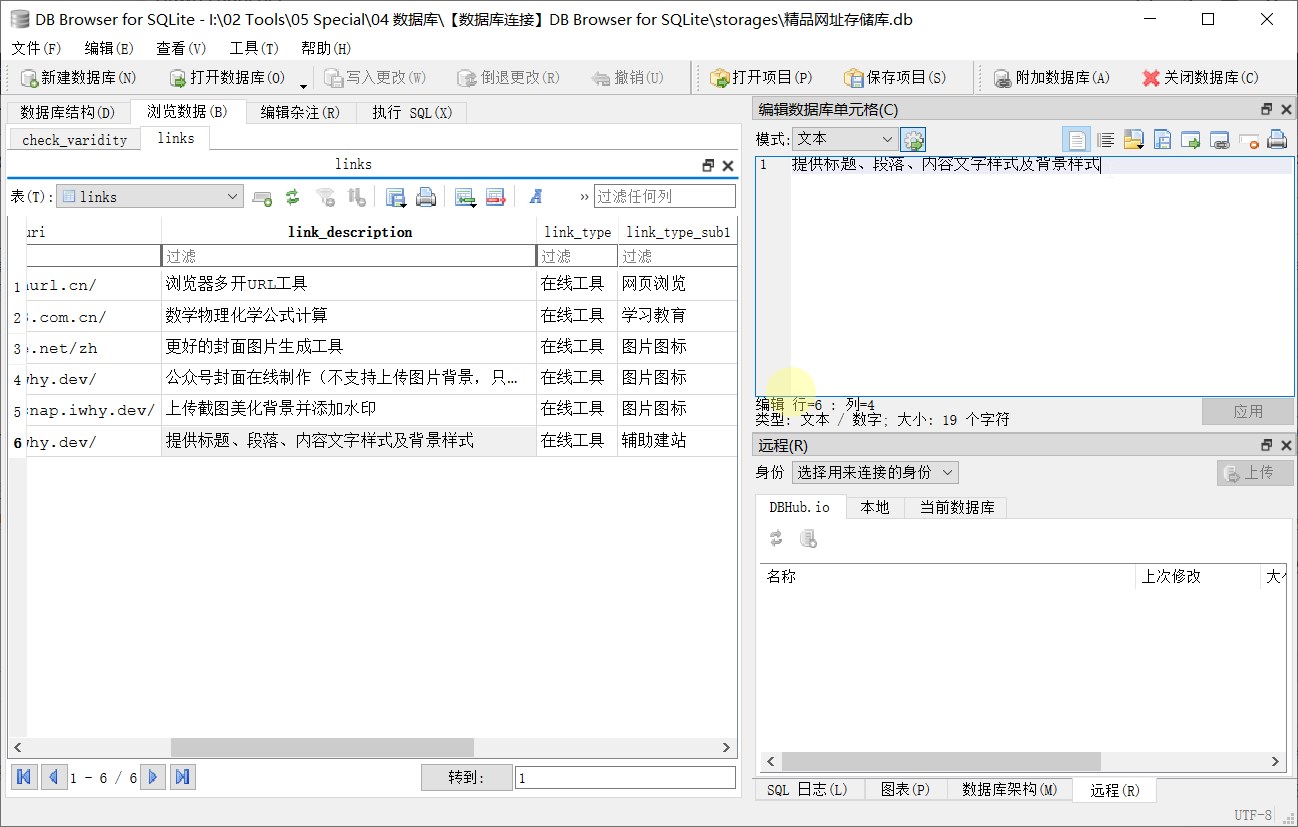The image size is (1298, 827).
Task: Jump to the last record
Action: pyautogui.click(x=182, y=776)
